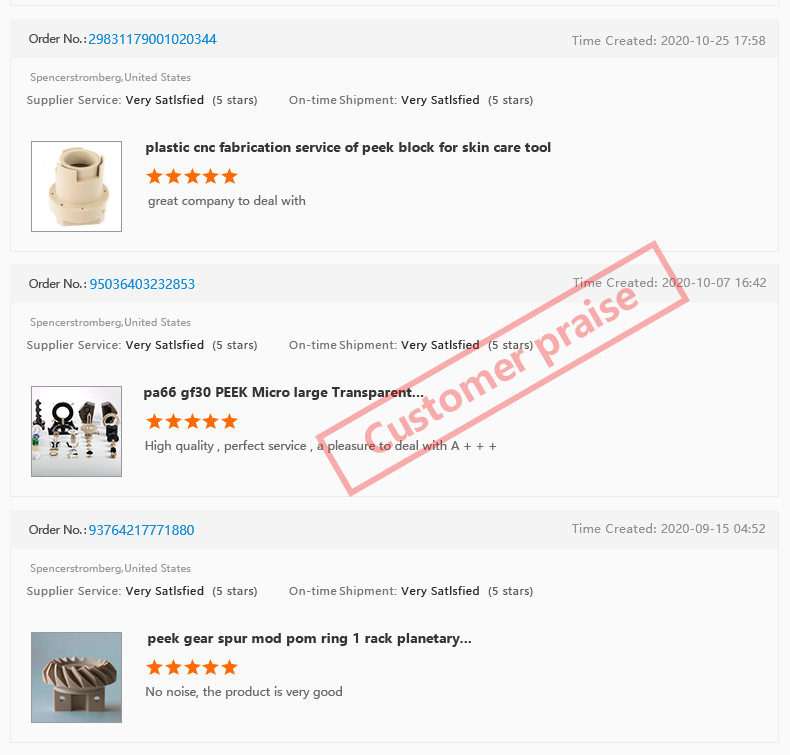The width and height of the screenshot is (790, 755).
Task: Click the Customer praise stamp watermark
Action: (502, 369)
